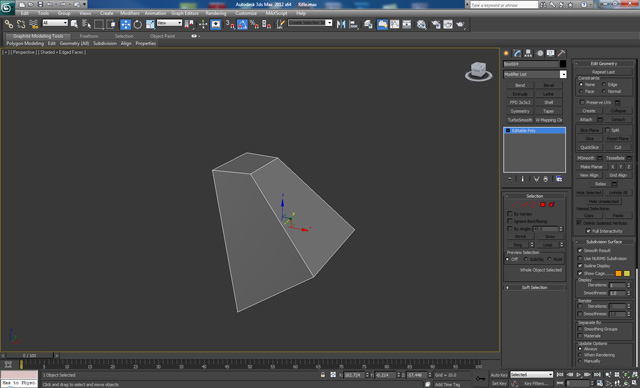
Task: Click Use Pivot Point Center icon
Action: 189,24
